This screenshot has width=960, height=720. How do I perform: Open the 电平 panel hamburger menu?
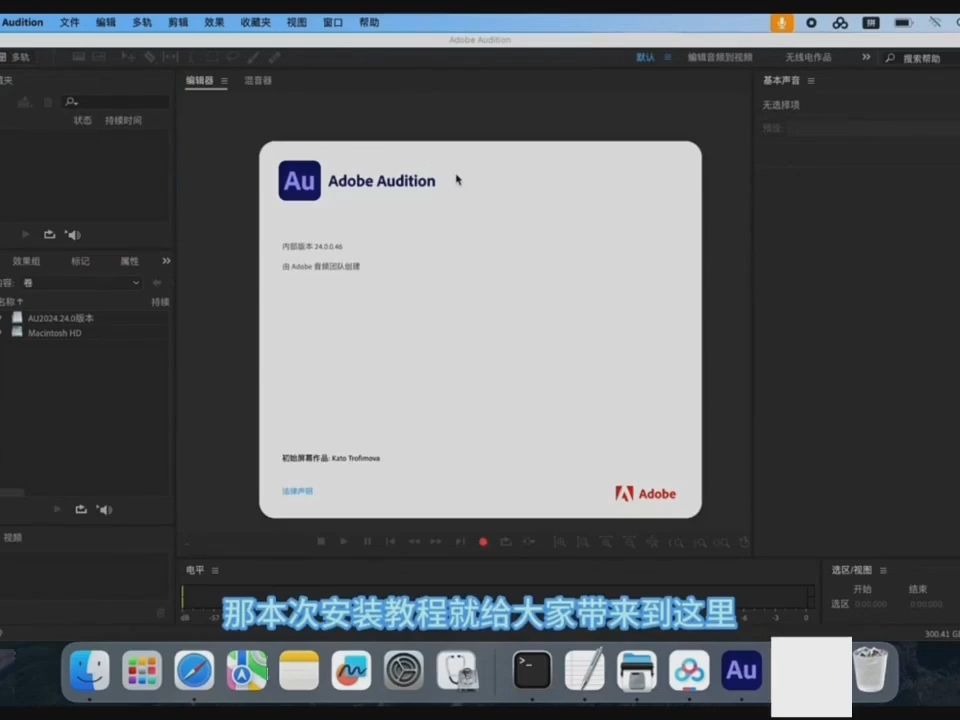pos(213,570)
